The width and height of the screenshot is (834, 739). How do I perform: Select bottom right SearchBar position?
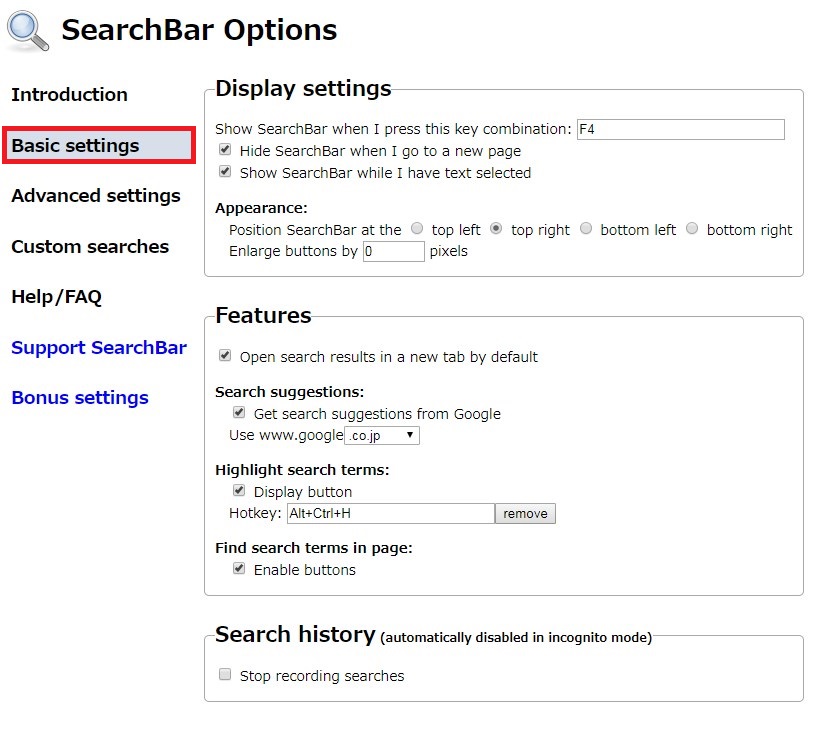[692, 228]
